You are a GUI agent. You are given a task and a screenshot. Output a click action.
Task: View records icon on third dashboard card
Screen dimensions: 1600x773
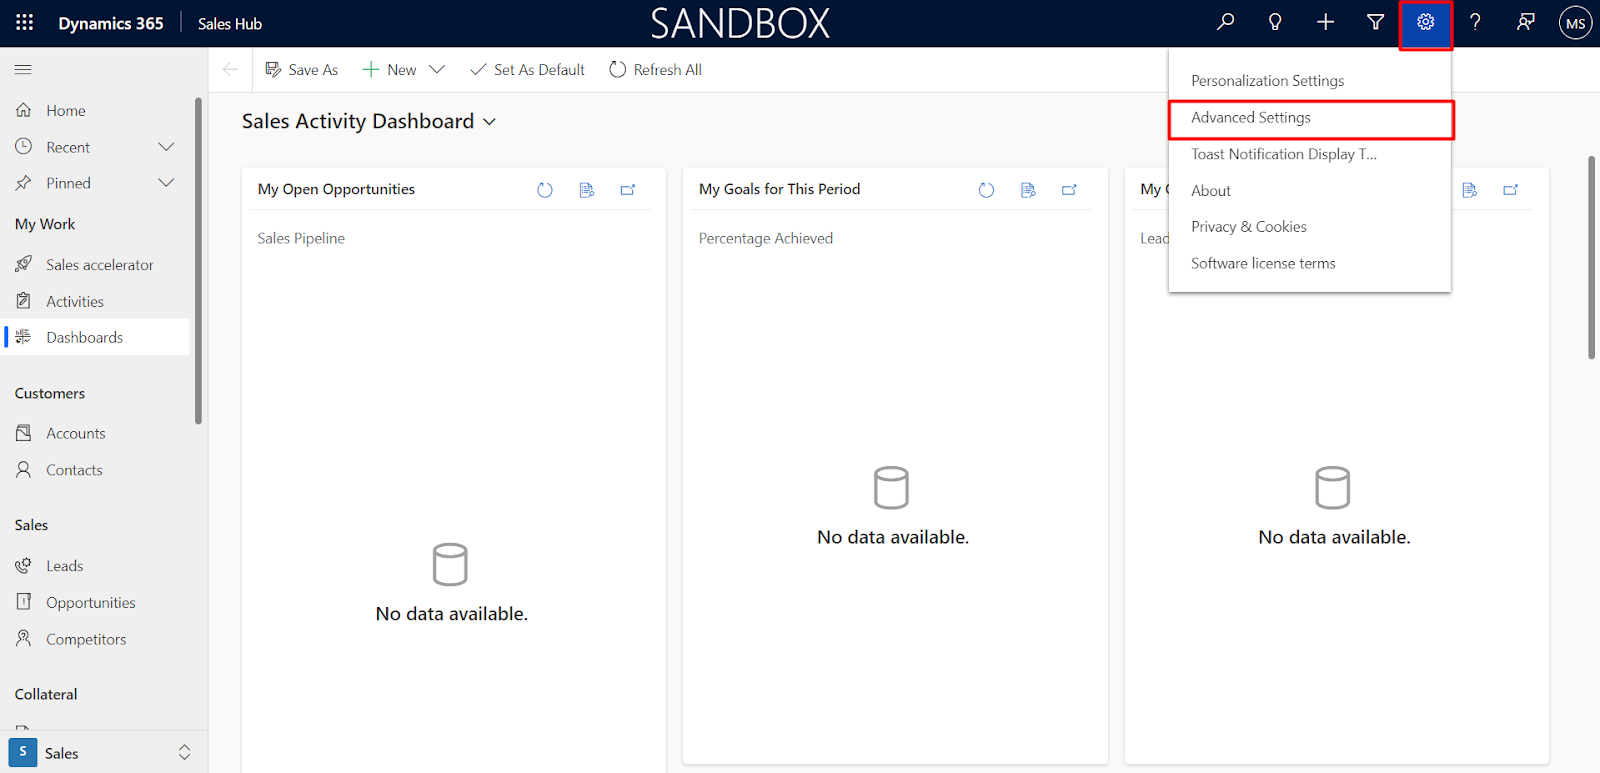click(1469, 190)
